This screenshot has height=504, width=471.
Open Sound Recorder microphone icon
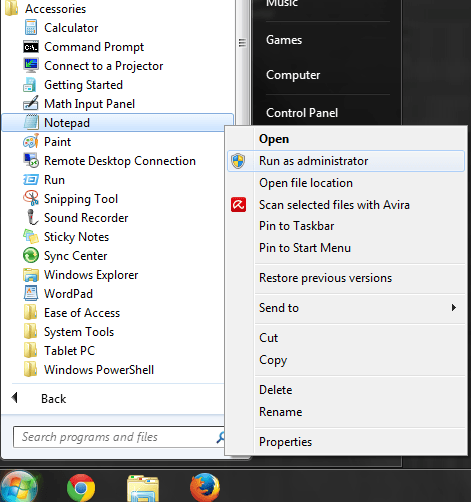(x=32, y=217)
